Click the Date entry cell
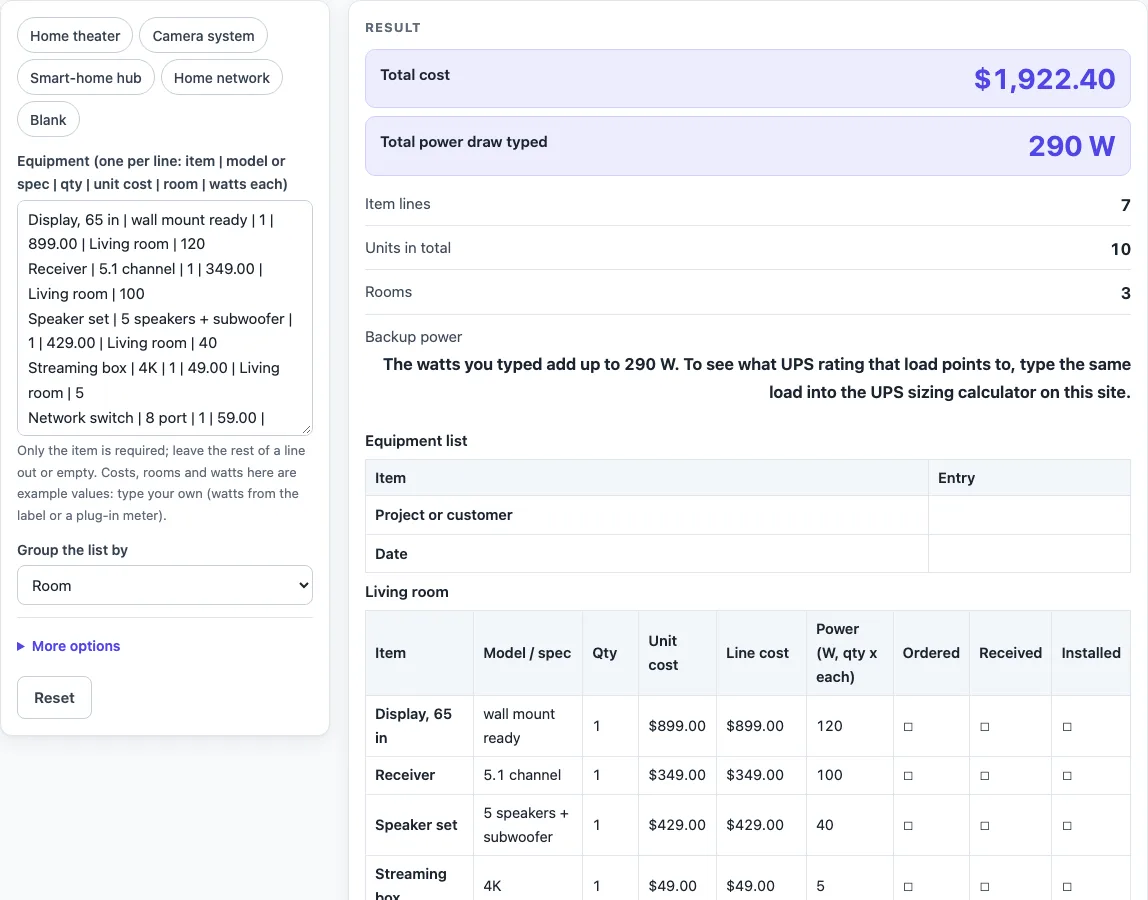1148x900 pixels. (1029, 554)
